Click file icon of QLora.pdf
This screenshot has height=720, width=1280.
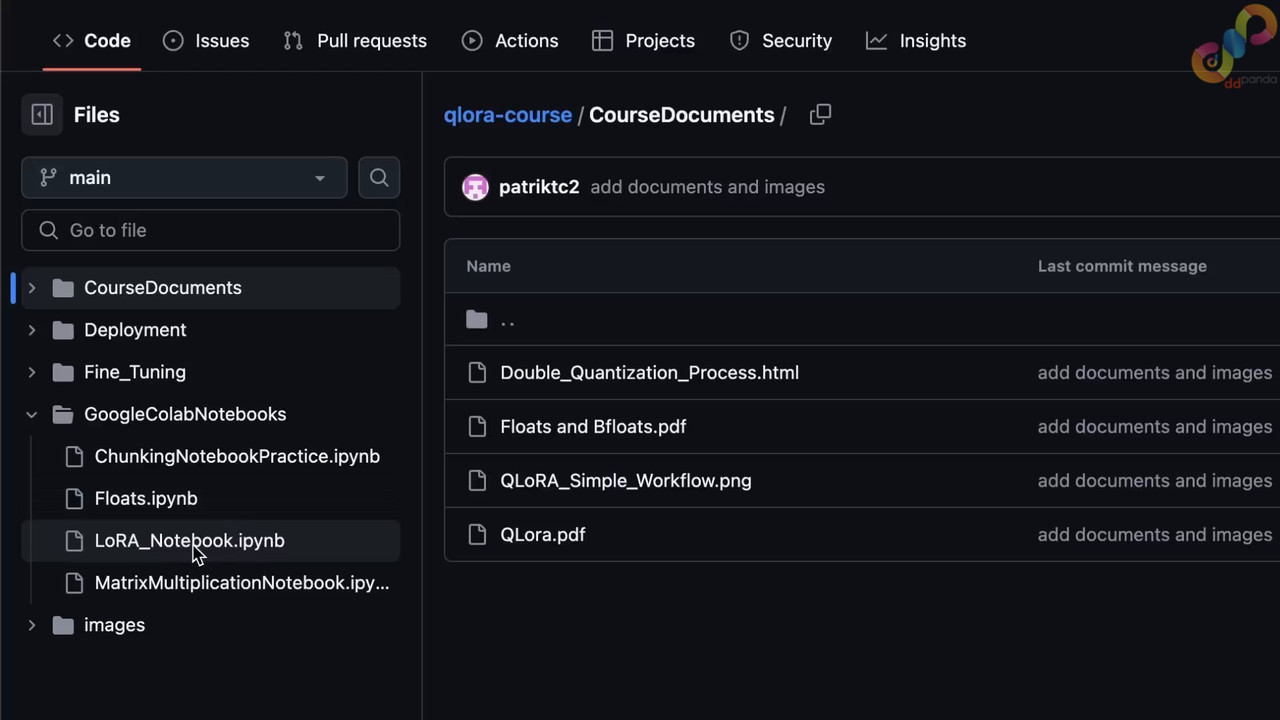click(x=477, y=535)
